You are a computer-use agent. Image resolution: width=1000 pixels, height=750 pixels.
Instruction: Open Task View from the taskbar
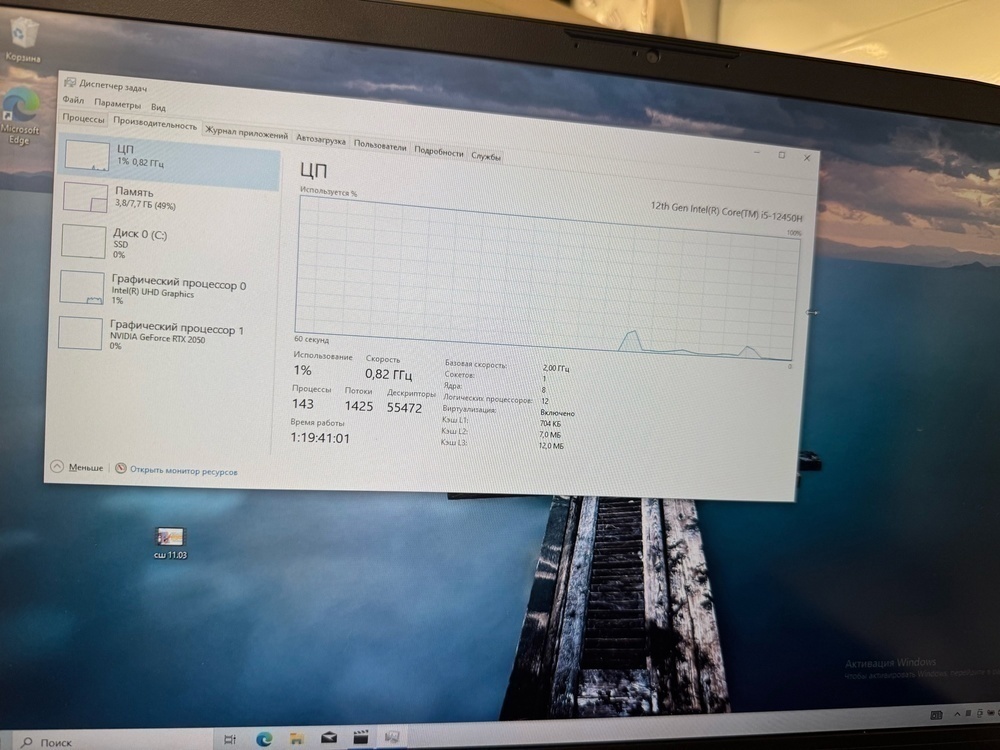click(230, 740)
